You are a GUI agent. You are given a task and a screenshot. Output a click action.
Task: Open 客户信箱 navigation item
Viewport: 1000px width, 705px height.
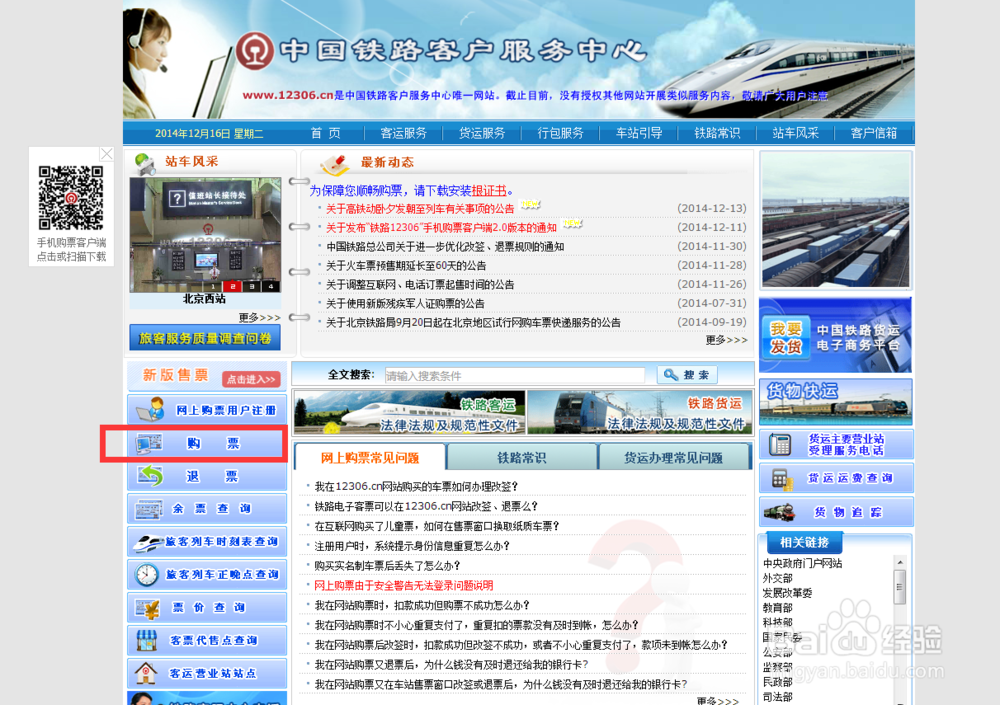coord(874,133)
